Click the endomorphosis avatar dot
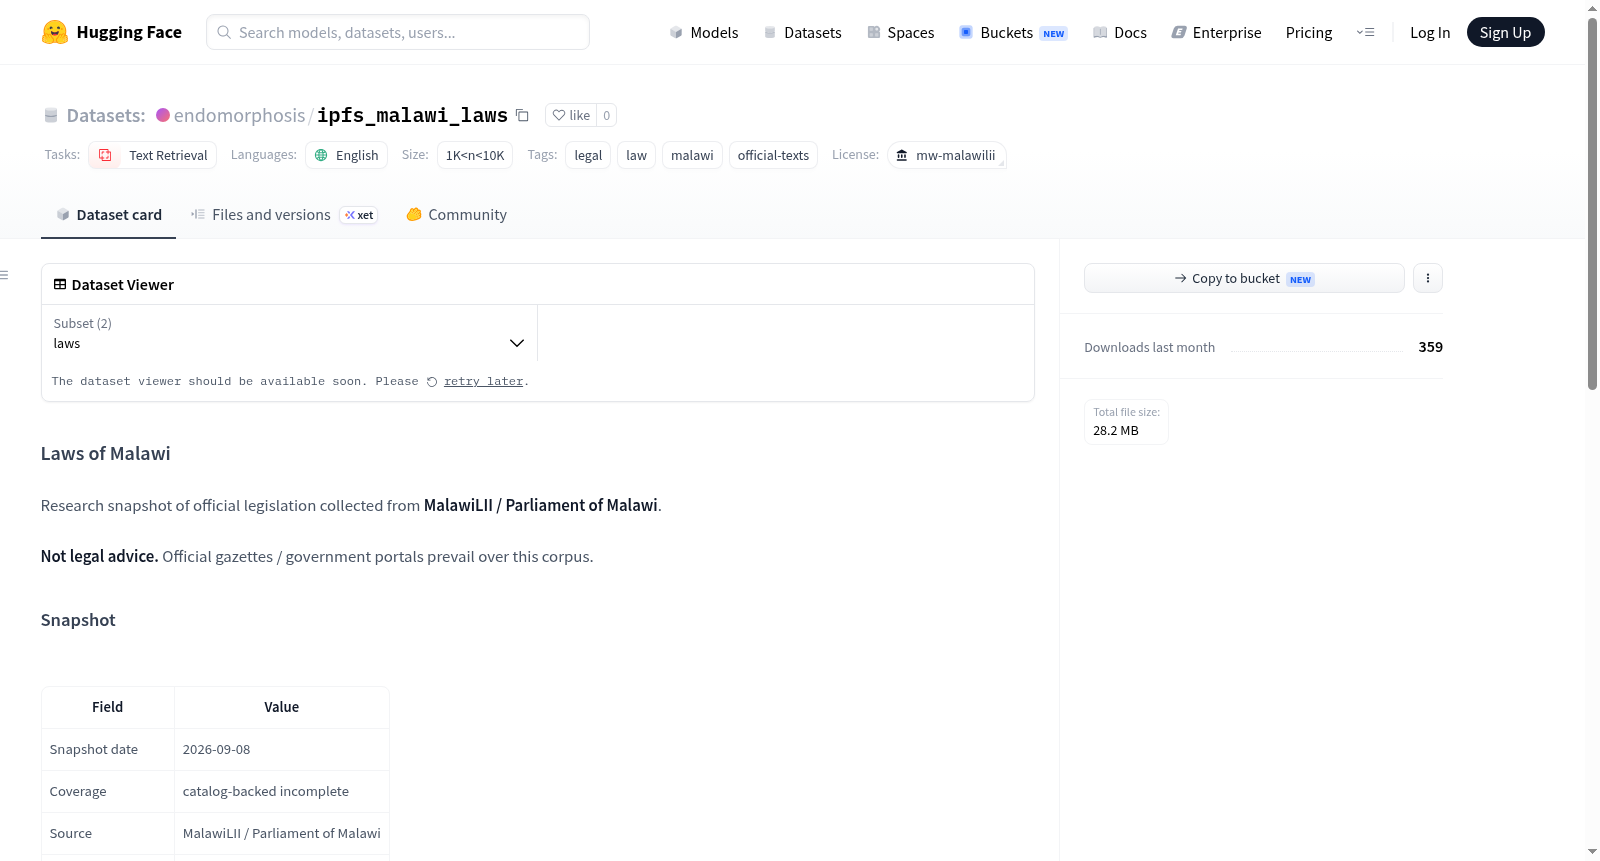 point(163,115)
